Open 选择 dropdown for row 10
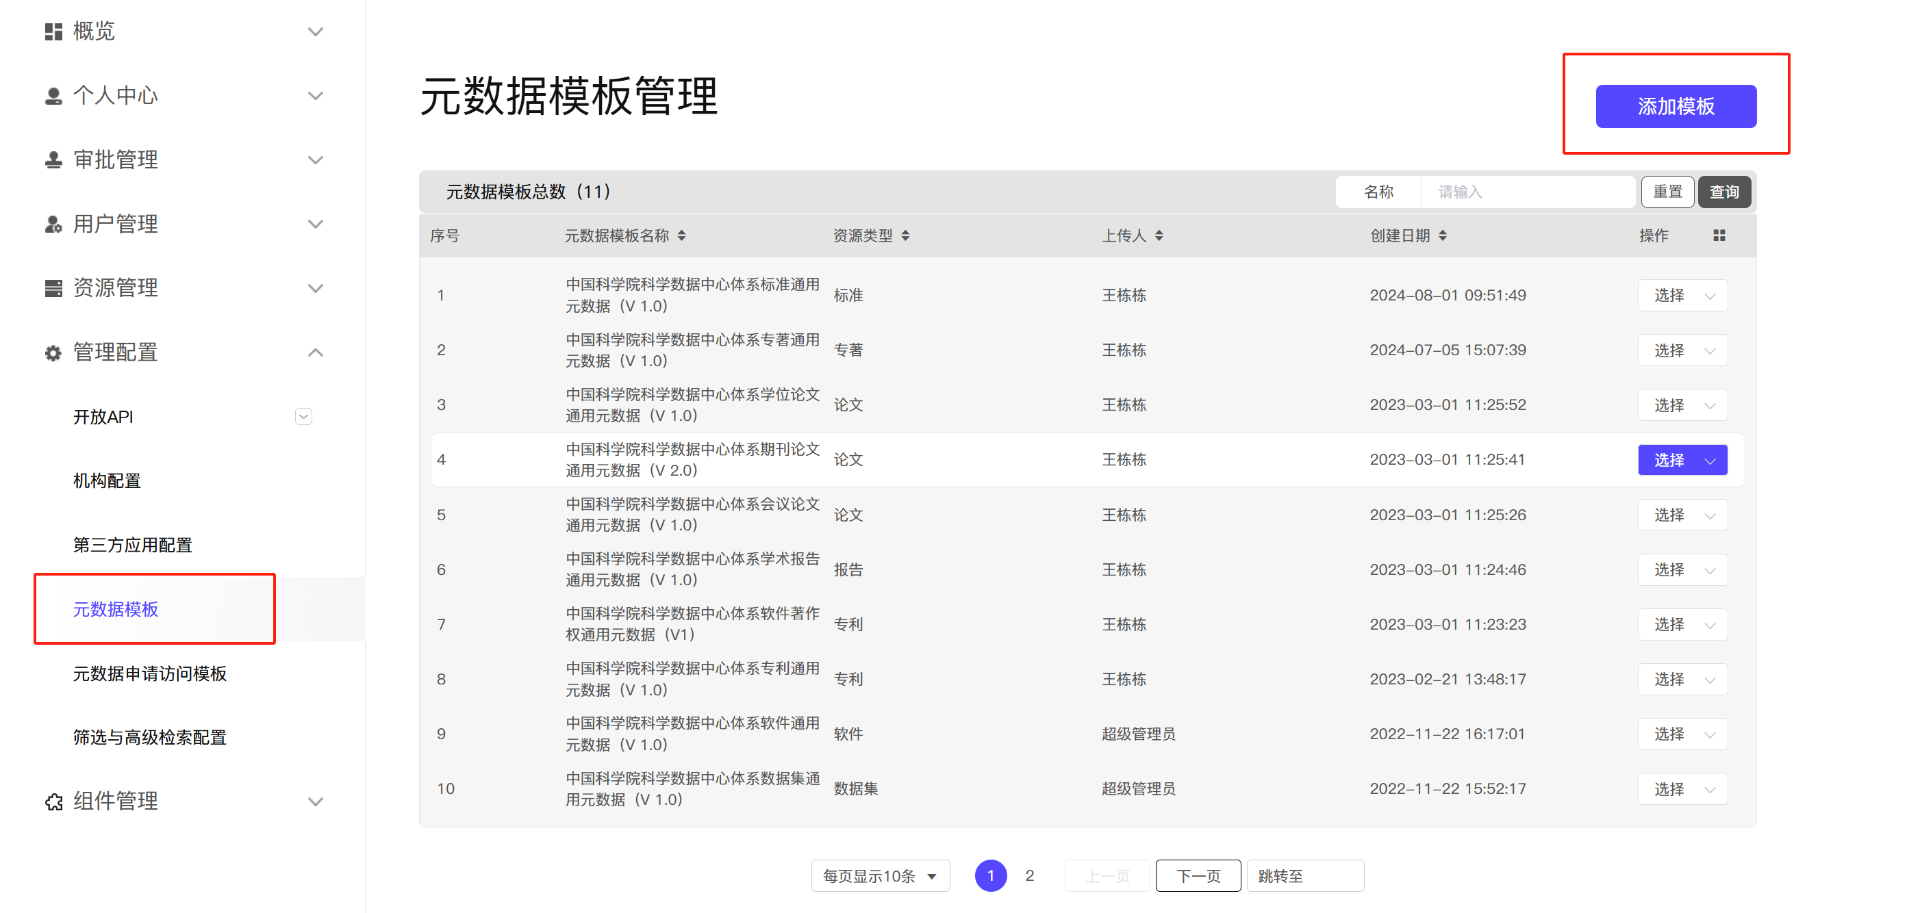Viewport: 1920px width, 913px height. point(1683,789)
